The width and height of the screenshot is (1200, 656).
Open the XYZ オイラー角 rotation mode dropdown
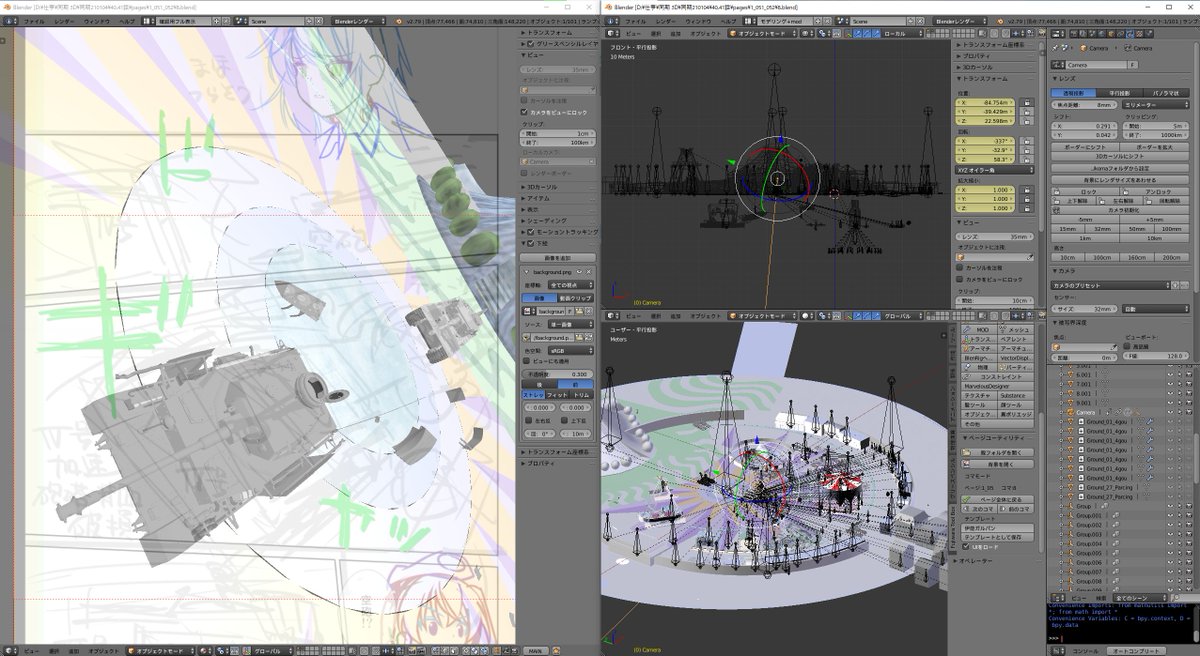pyautogui.click(x=993, y=170)
